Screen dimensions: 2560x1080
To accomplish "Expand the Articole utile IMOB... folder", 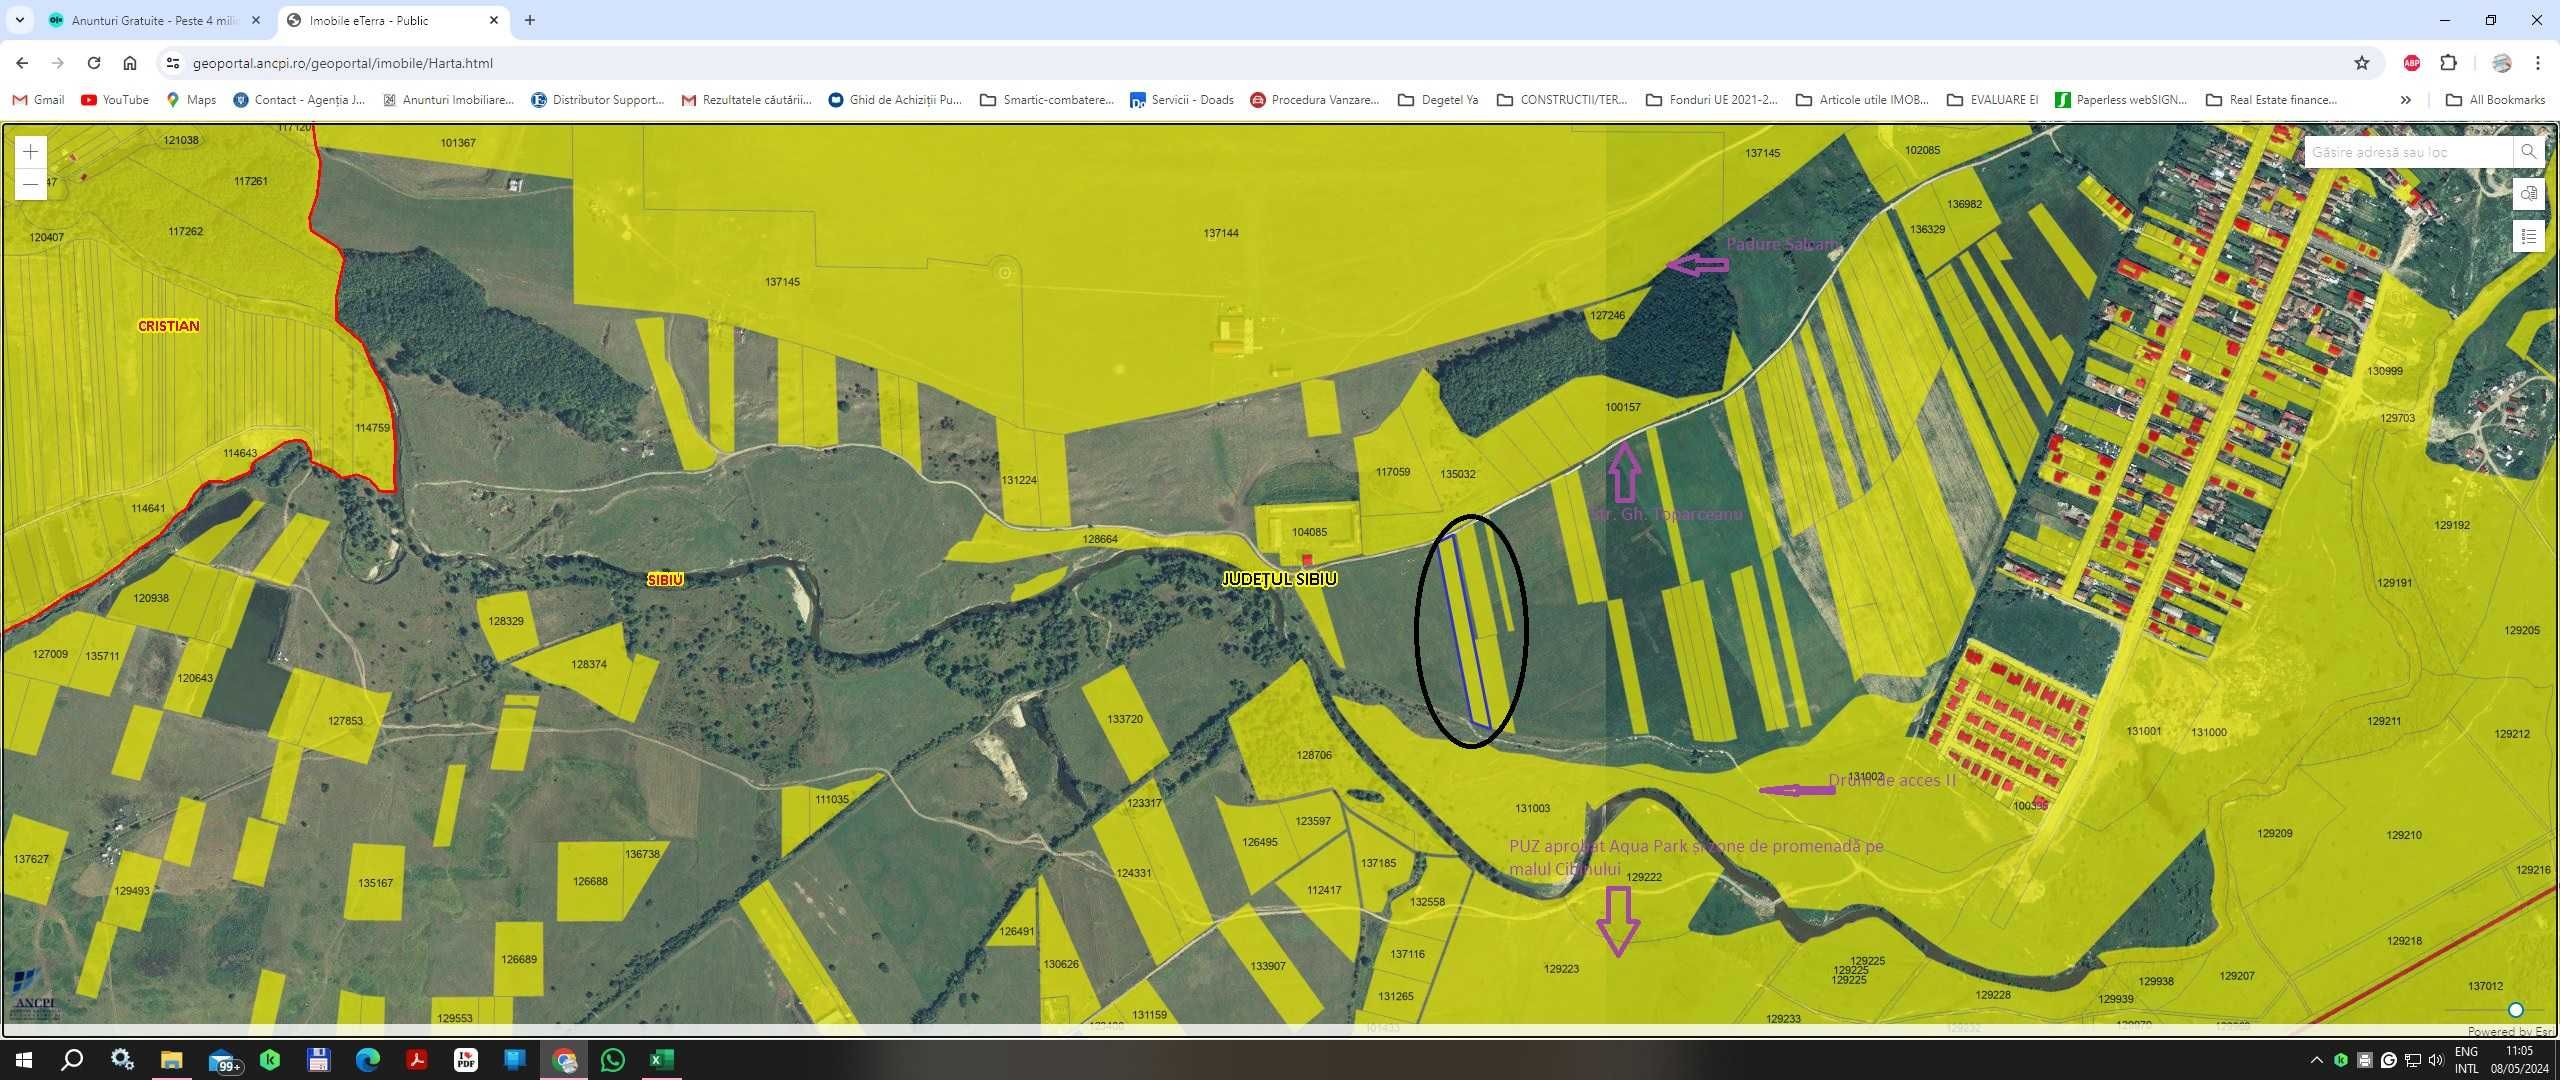I will 1862,100.
